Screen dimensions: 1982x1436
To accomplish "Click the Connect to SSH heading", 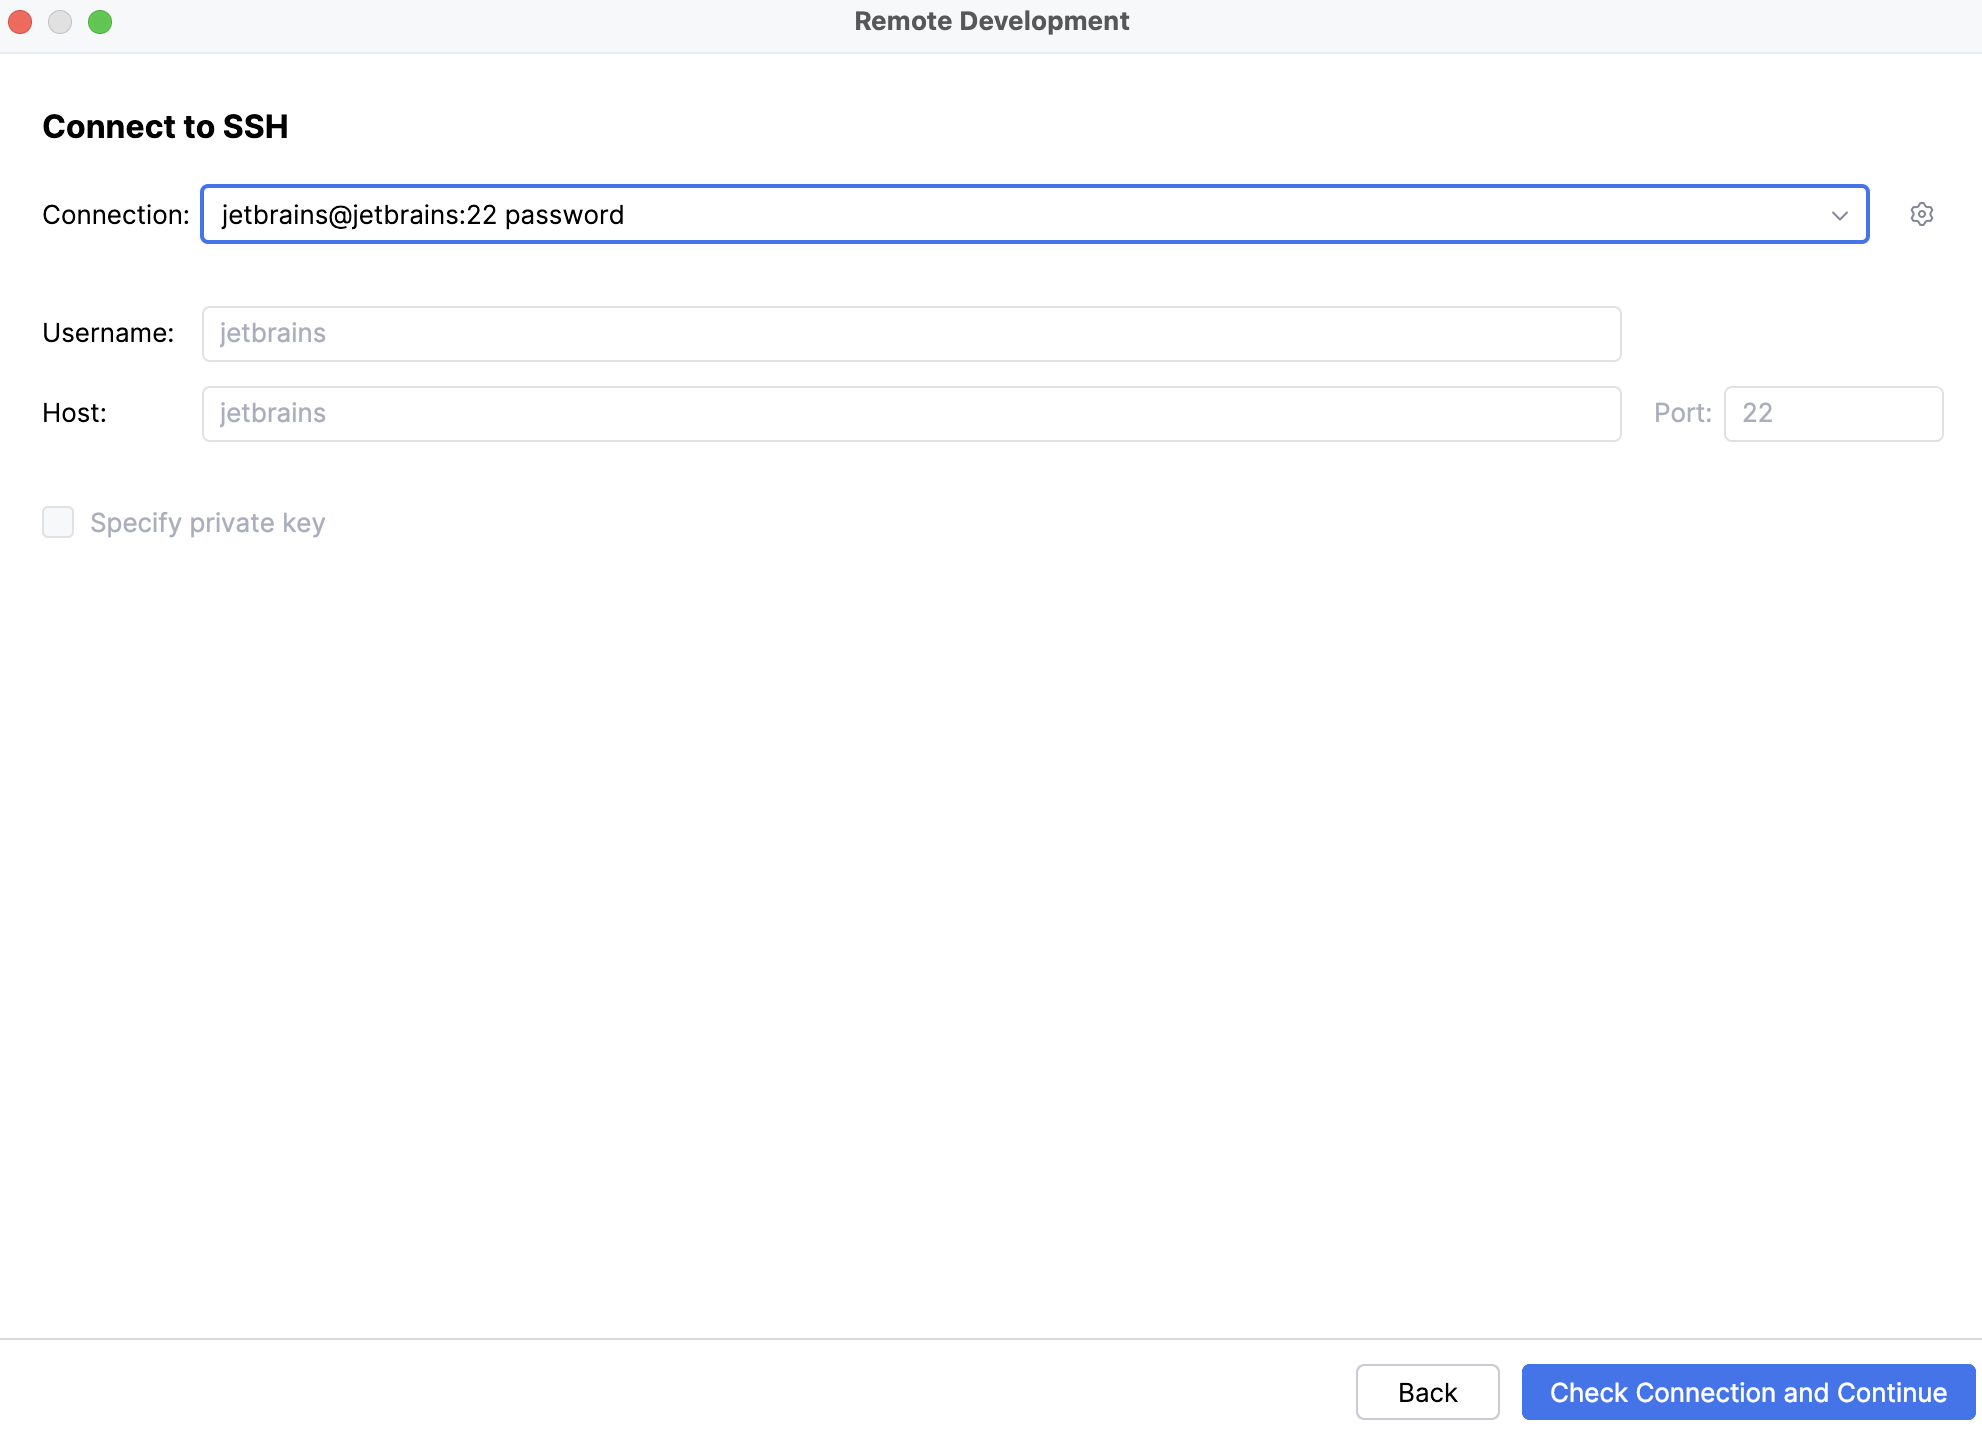I will click(165, 127).
